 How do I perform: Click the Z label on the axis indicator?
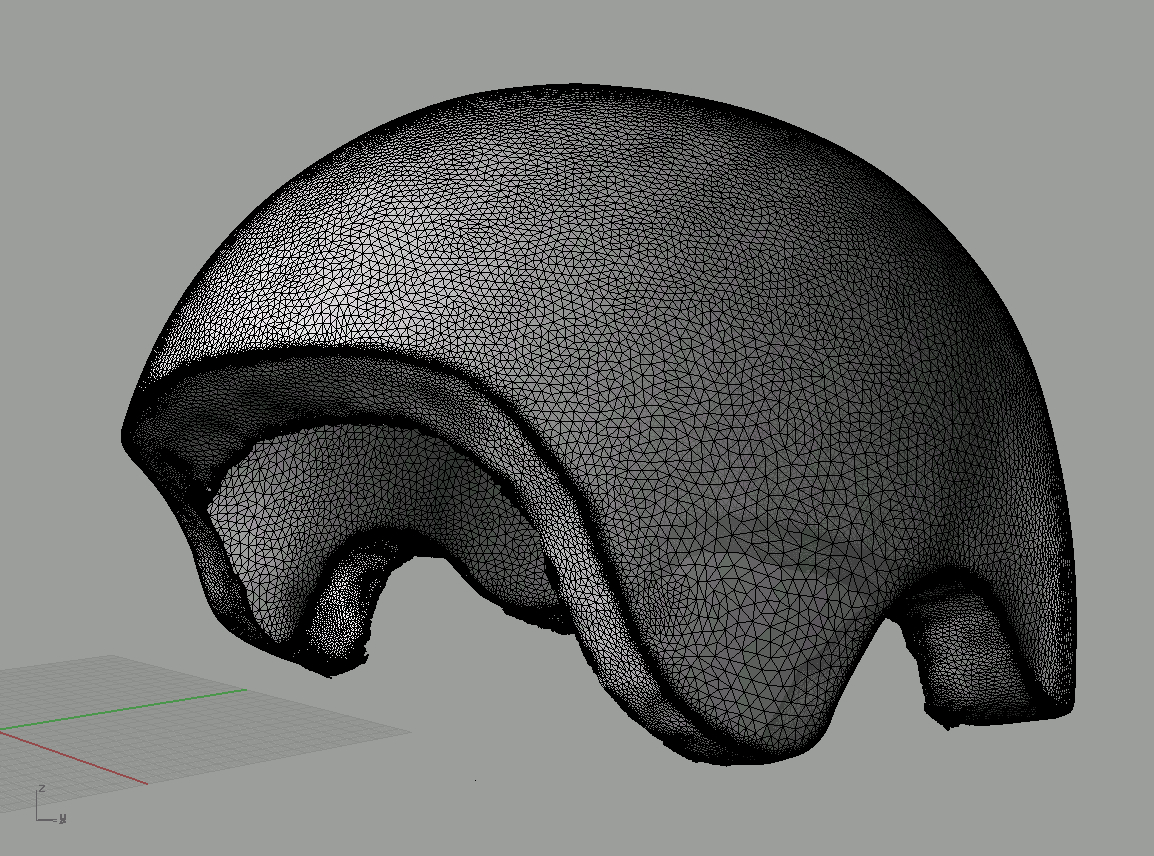(40, 789)
